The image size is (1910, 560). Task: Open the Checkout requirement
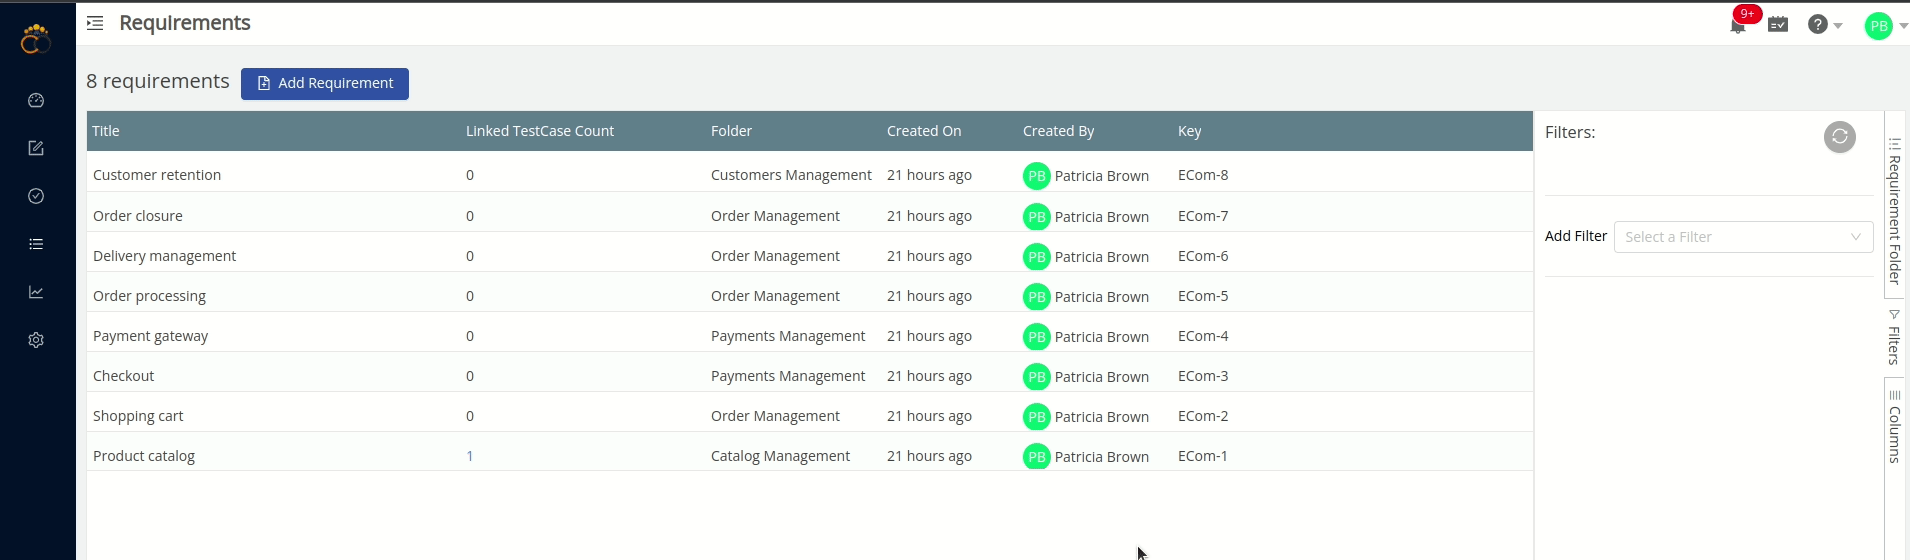coord(123,376)
